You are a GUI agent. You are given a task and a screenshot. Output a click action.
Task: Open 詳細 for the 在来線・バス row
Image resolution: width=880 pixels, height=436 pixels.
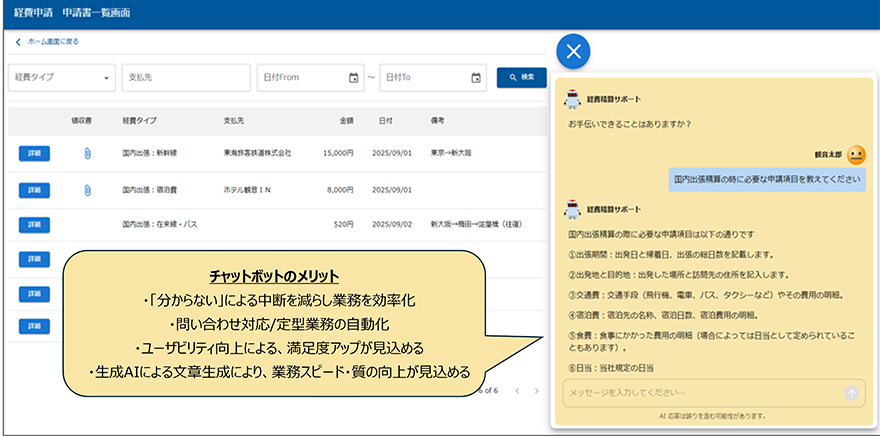(34, 224)
